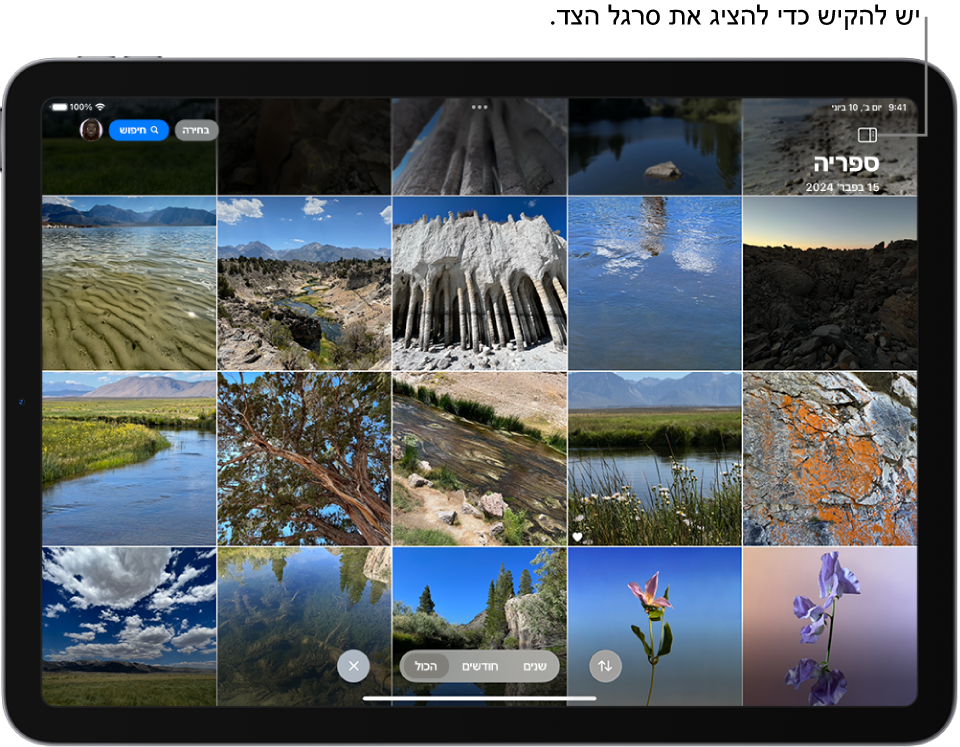Switch to the חודשים tab
This screenshot has height=747, width=960.
479,666
